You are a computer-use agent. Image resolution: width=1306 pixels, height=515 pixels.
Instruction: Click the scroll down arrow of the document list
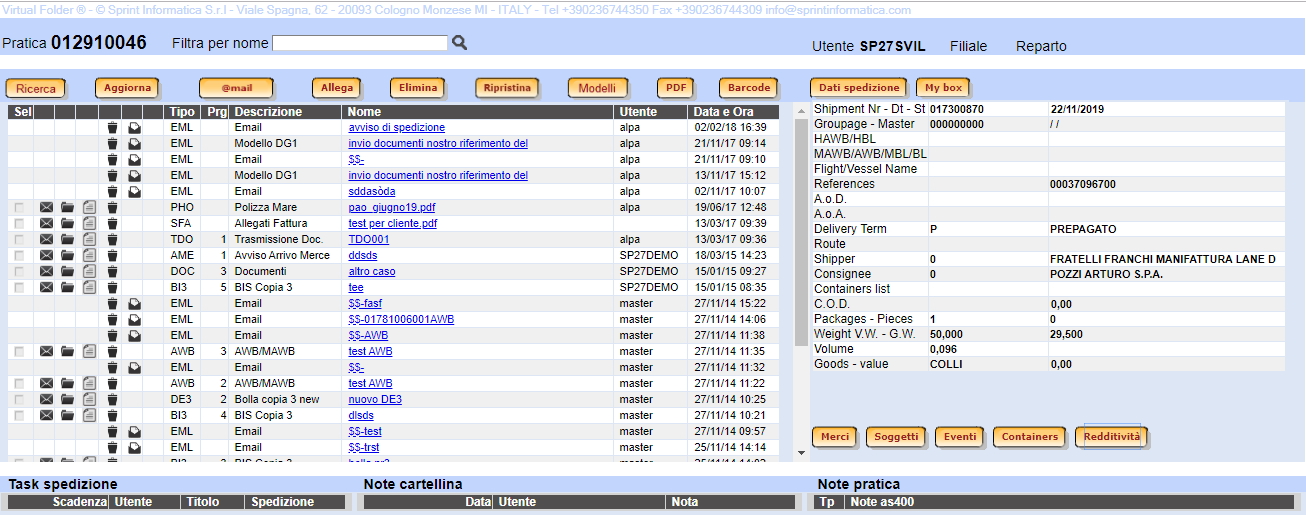coord(800,454)
